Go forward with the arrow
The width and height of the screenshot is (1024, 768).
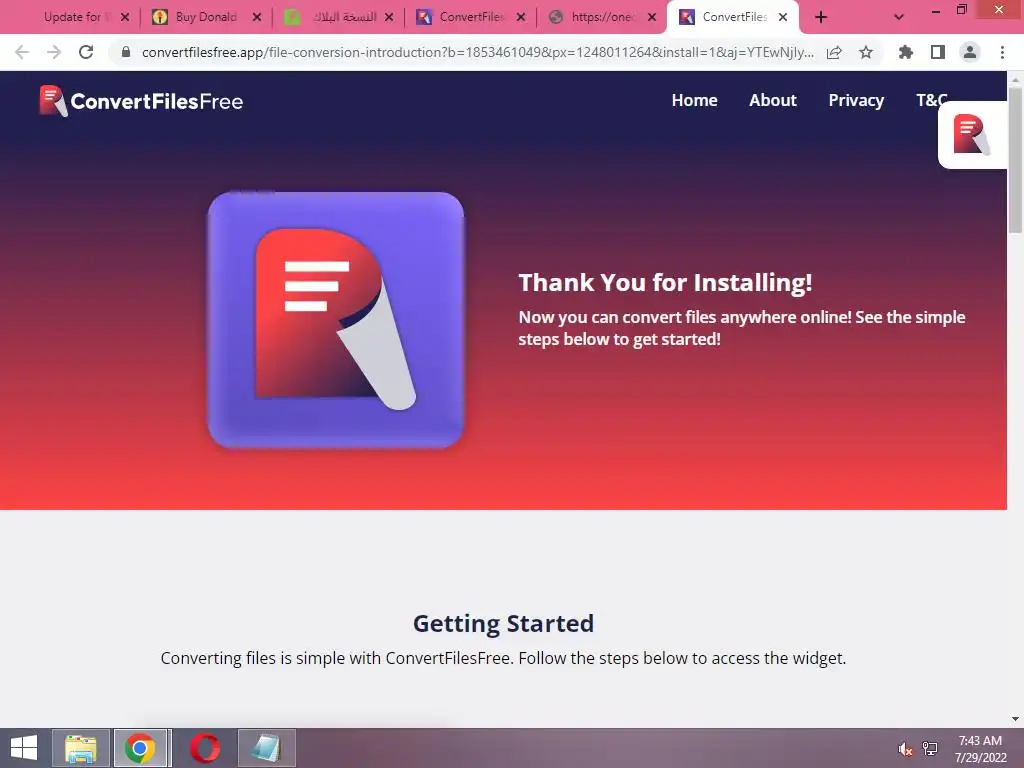click(x=54, y=52)
